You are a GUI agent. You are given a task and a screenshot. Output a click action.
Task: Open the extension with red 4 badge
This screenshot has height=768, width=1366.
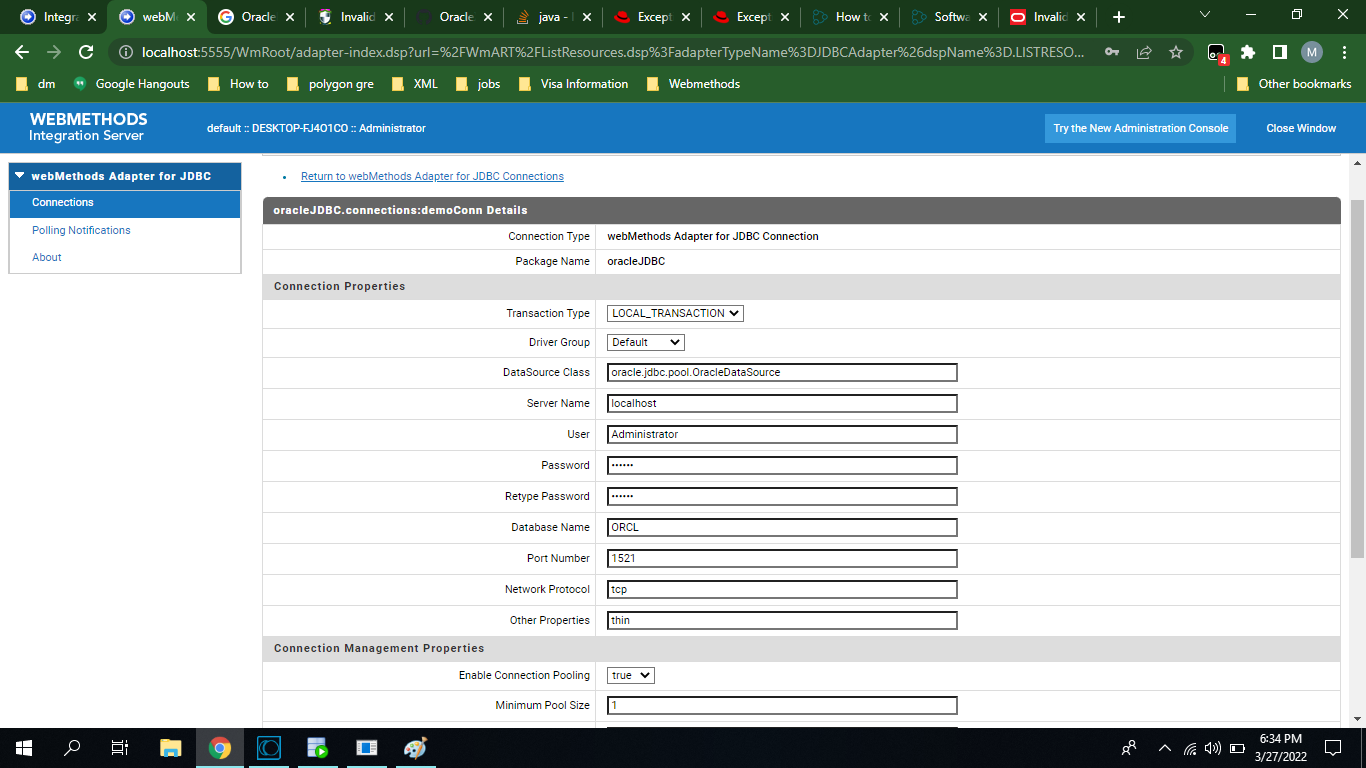pyautogui.click(x=1216, y=53)
